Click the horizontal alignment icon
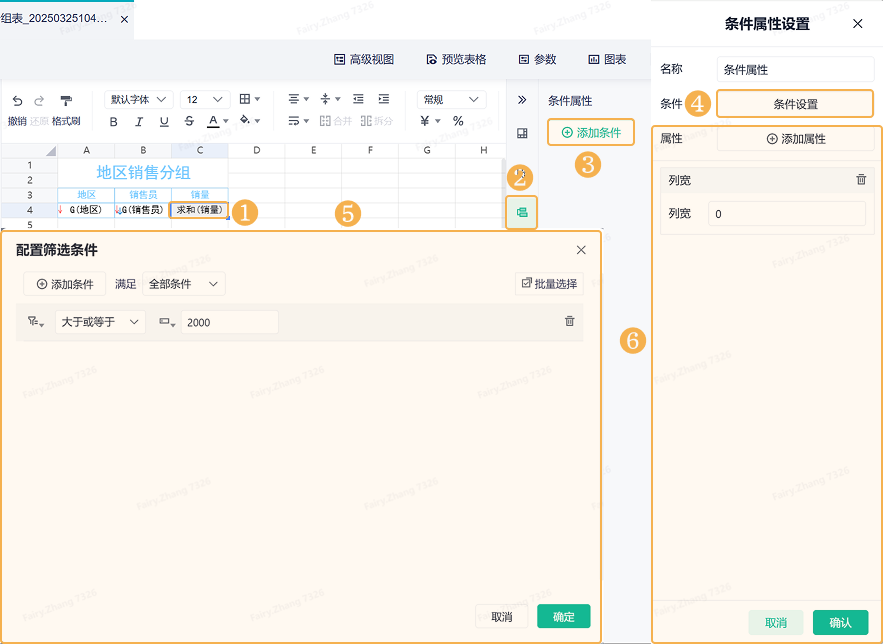The width and height of the screenshot is (883, 644). coord(294,99)
